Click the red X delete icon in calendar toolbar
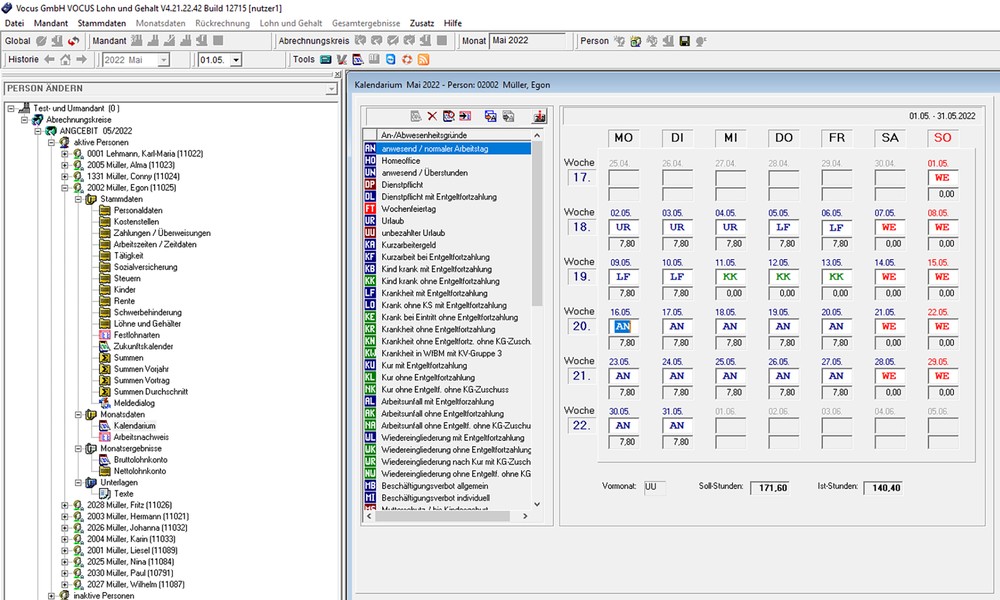 [x=433, y=116]
